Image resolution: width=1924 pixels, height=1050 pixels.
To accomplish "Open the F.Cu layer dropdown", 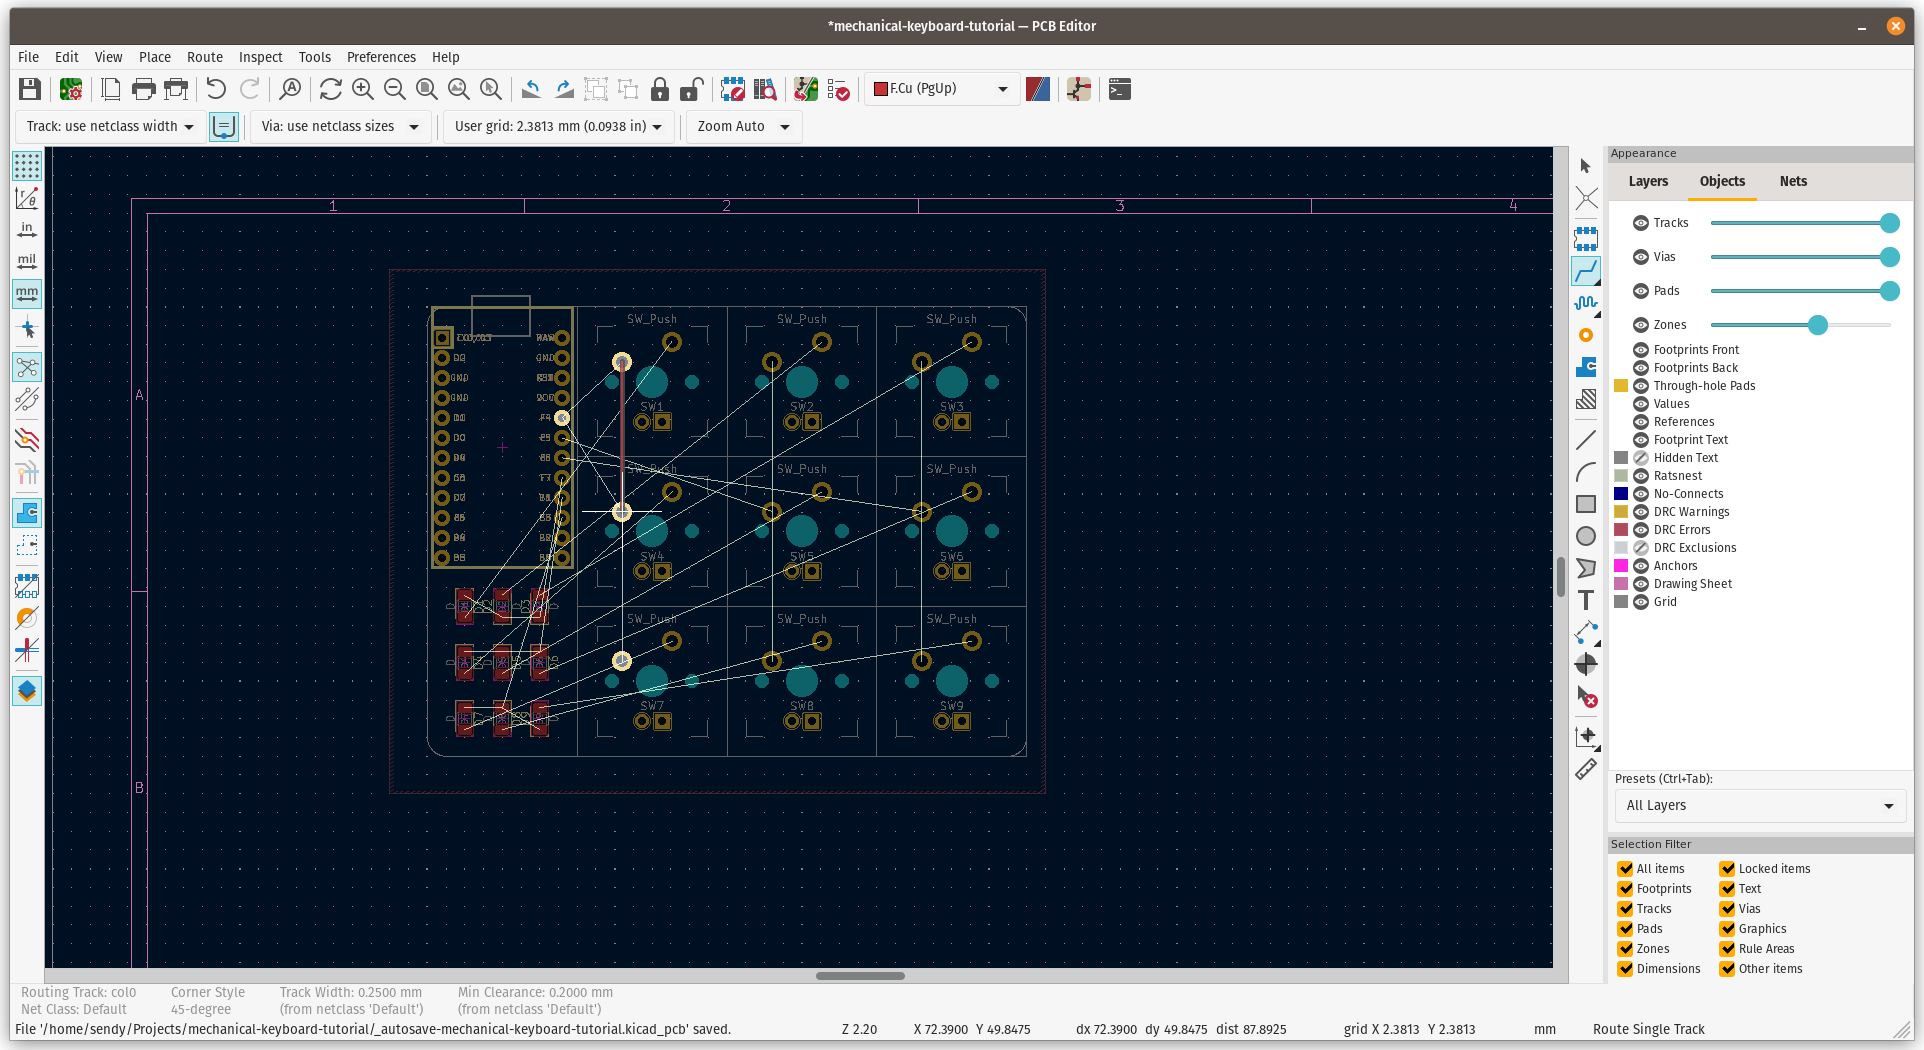I will point(1001,89).
